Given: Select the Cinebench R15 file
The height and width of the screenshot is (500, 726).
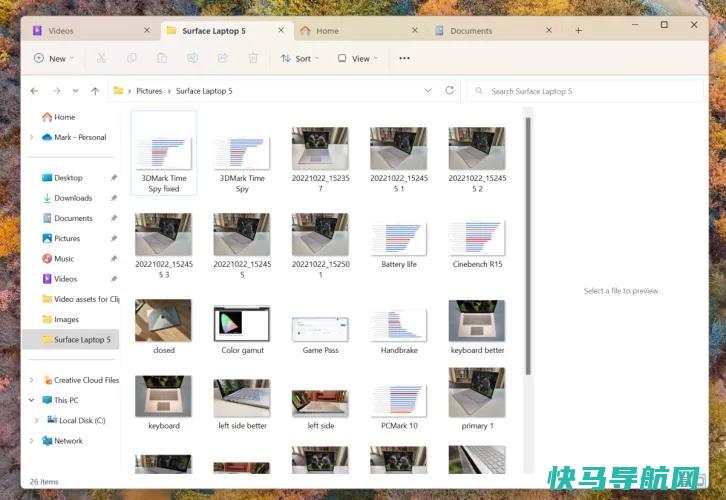Looking at the screenshot, I should (x=477, y=243).
